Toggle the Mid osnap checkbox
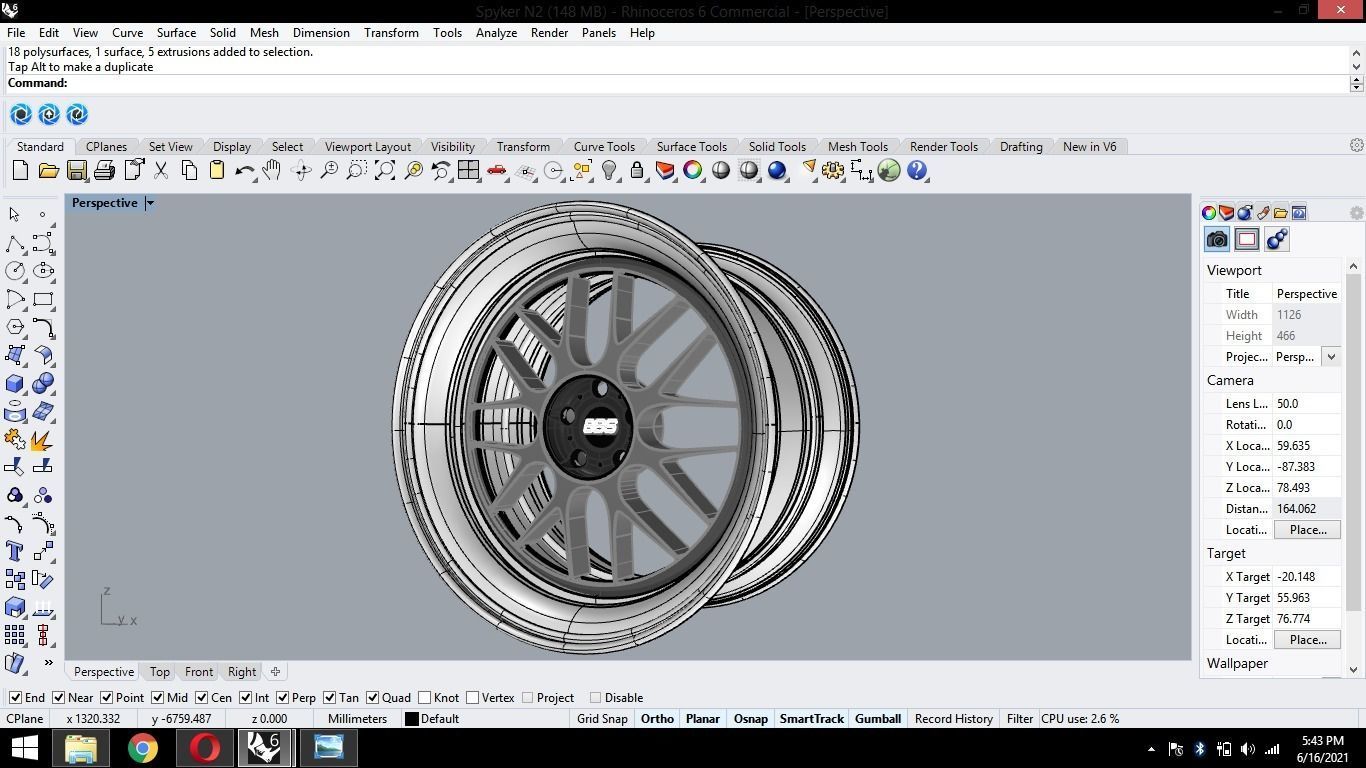Screen dimensions: 1366x768 point(157,697)
